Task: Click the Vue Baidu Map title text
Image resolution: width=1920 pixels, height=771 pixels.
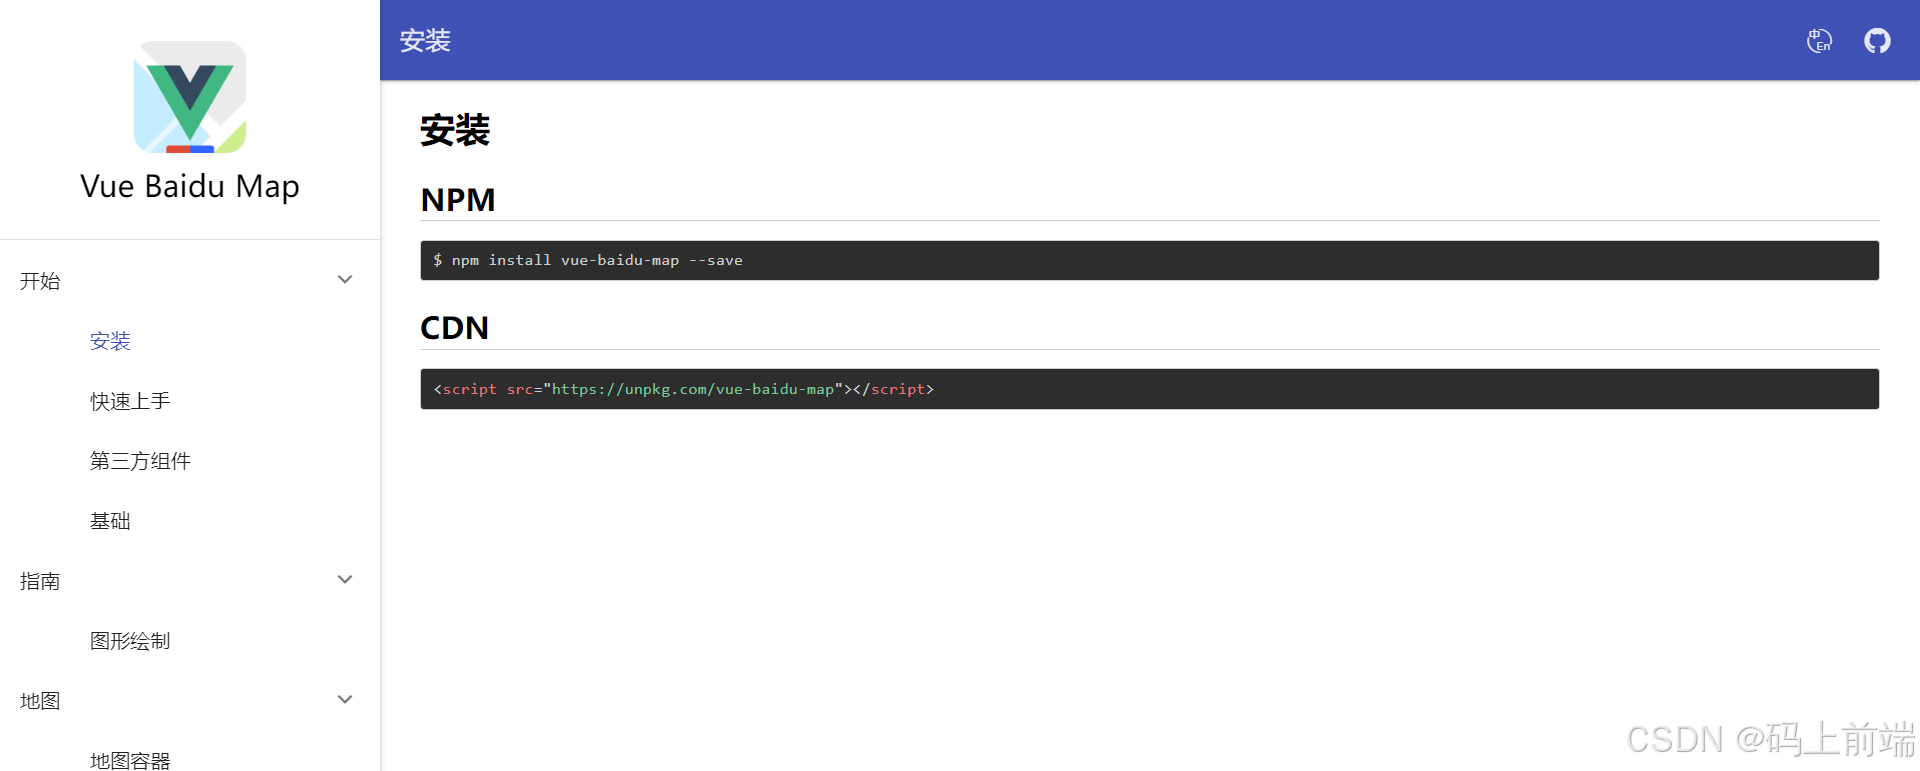Action: pyautogui.click(x=190, y=187)
